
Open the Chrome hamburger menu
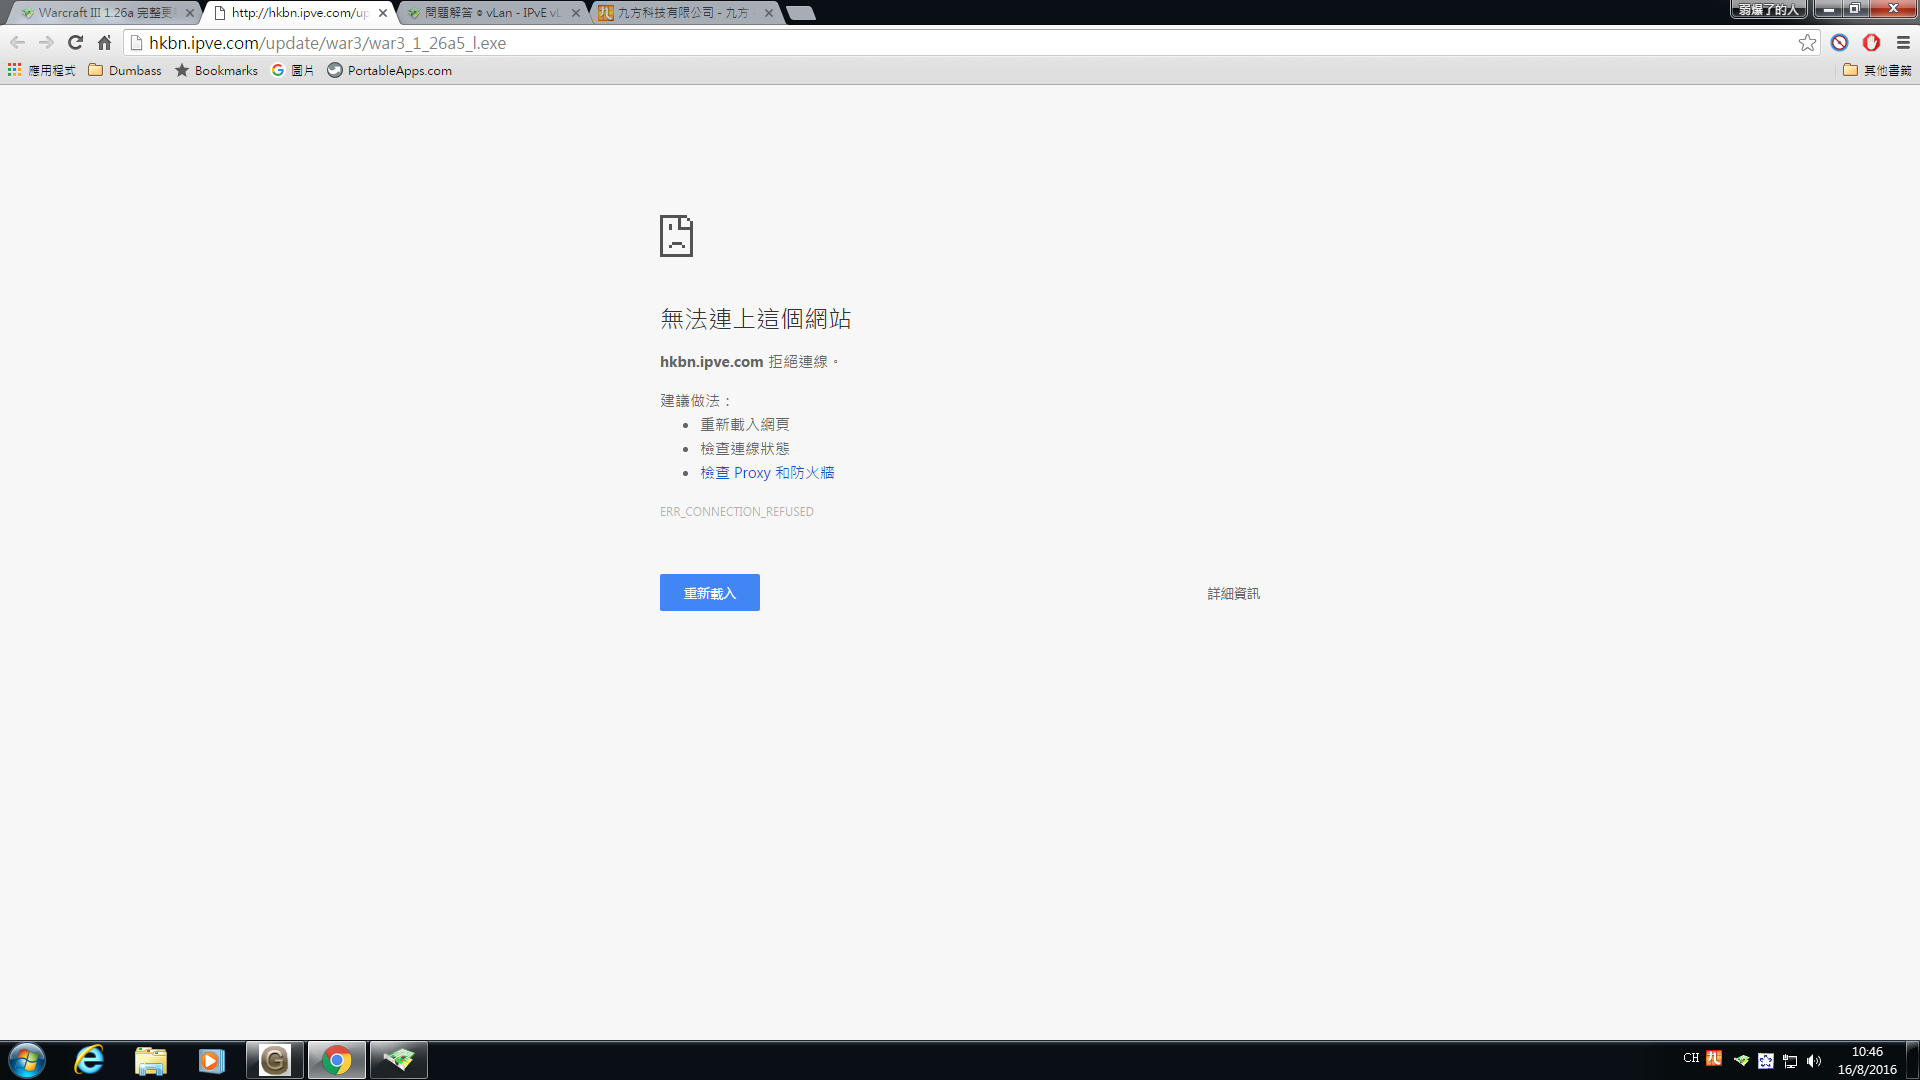(1903, 43)
